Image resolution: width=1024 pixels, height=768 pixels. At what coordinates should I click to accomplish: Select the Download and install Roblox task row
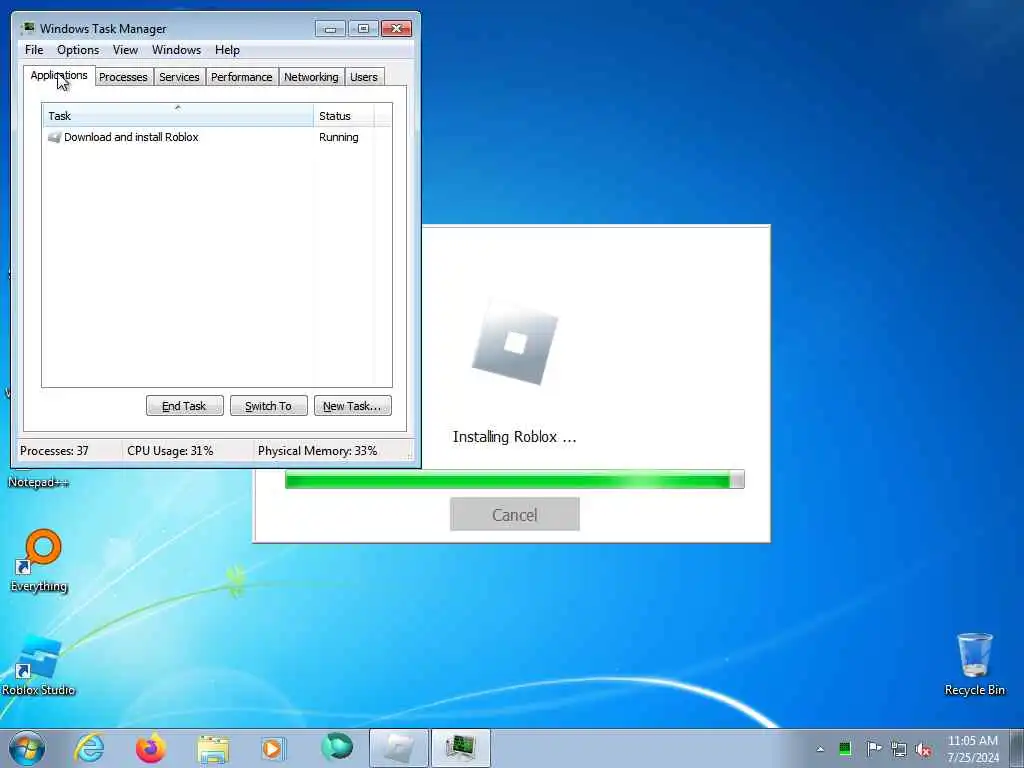pyautogui.click(x=217, y=137)
